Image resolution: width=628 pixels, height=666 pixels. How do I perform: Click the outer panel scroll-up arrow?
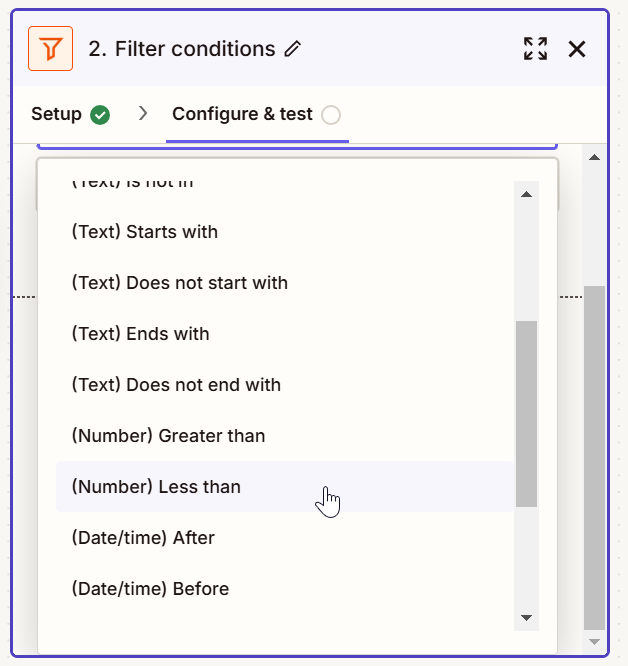click(x=594, y=158)
